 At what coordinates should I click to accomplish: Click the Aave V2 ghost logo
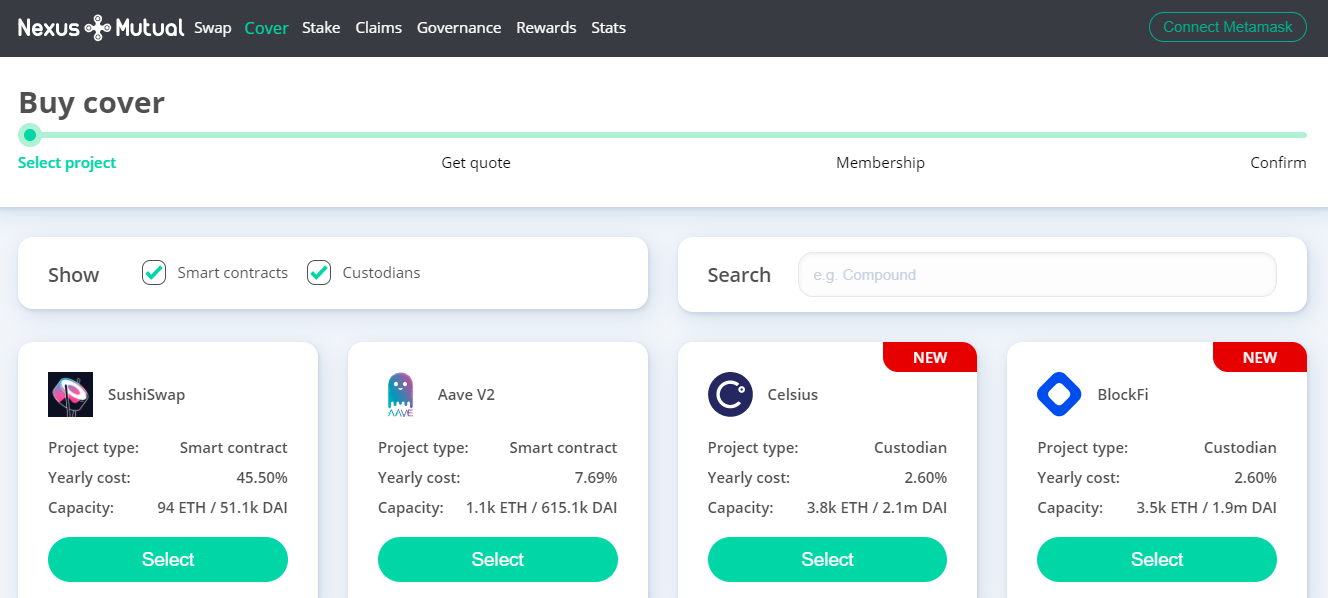[400, 395]
